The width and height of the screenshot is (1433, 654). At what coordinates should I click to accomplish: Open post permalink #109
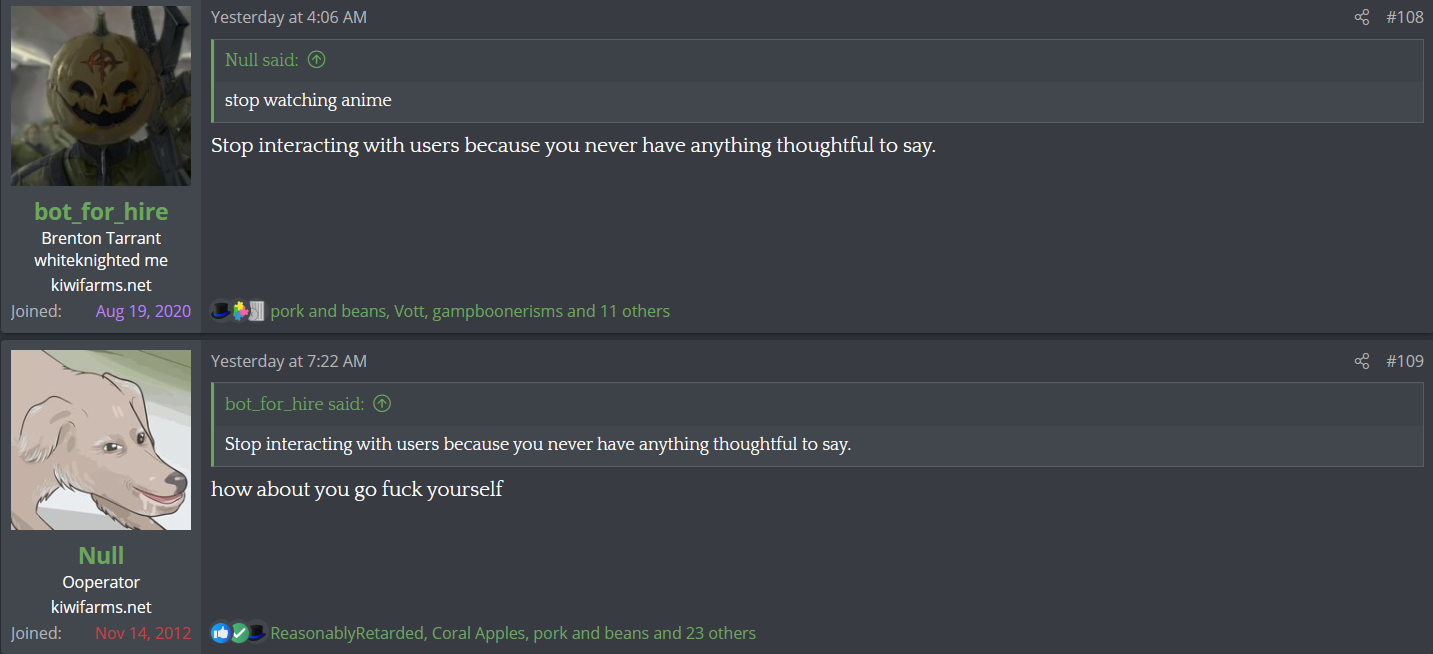1404,361
